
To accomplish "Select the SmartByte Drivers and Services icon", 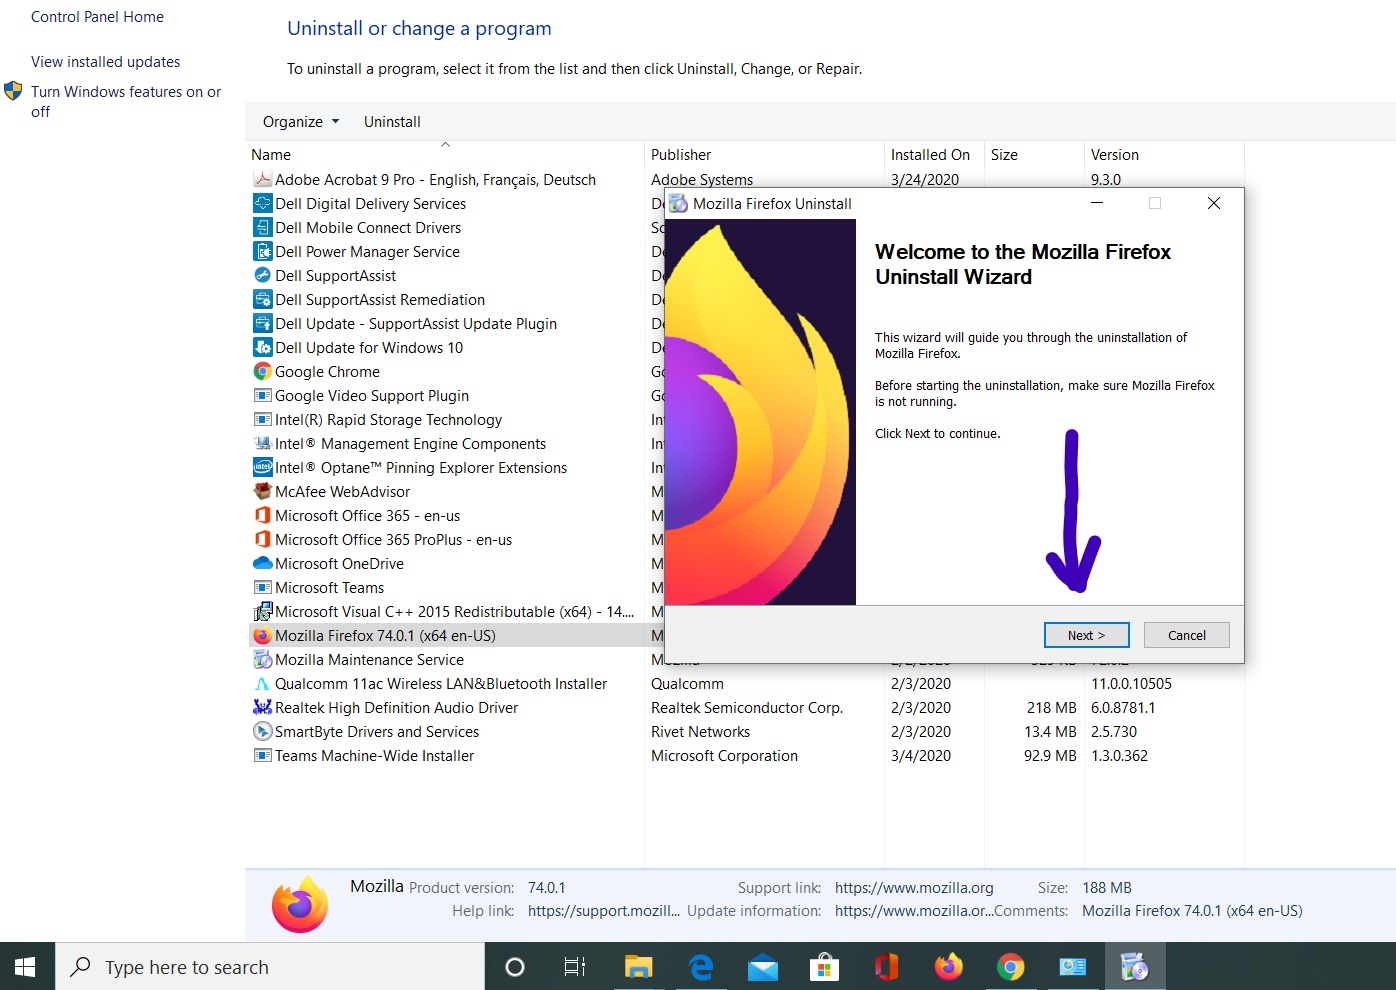I will [263, 731].
